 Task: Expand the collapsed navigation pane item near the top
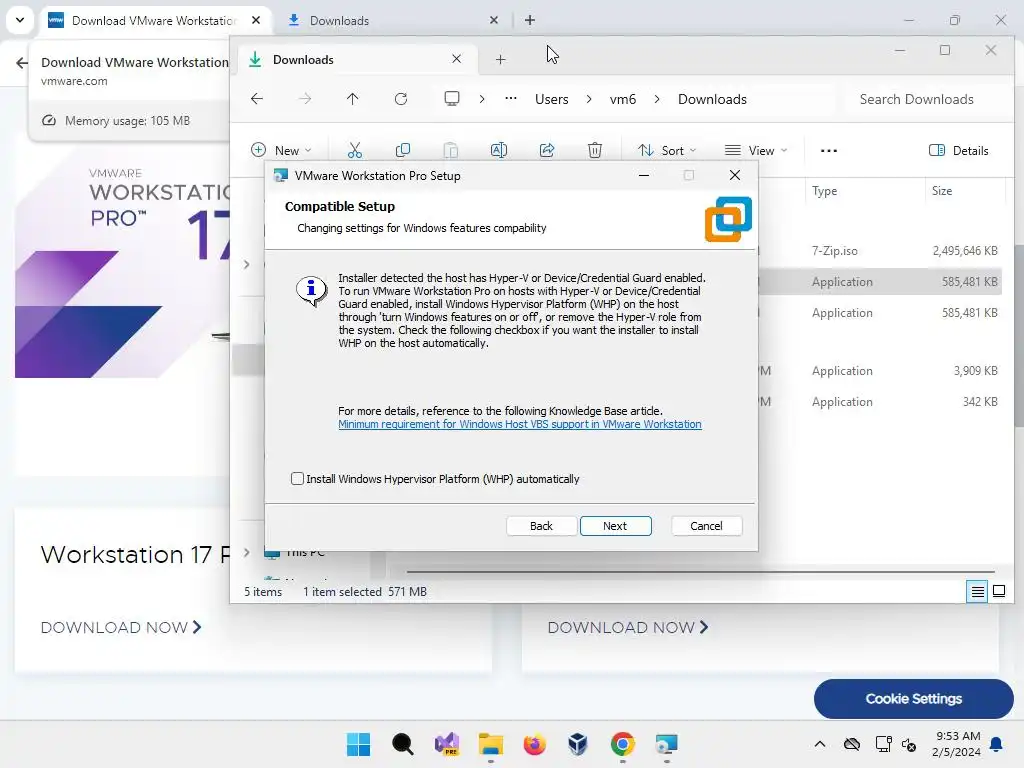[x=246, y=264]
